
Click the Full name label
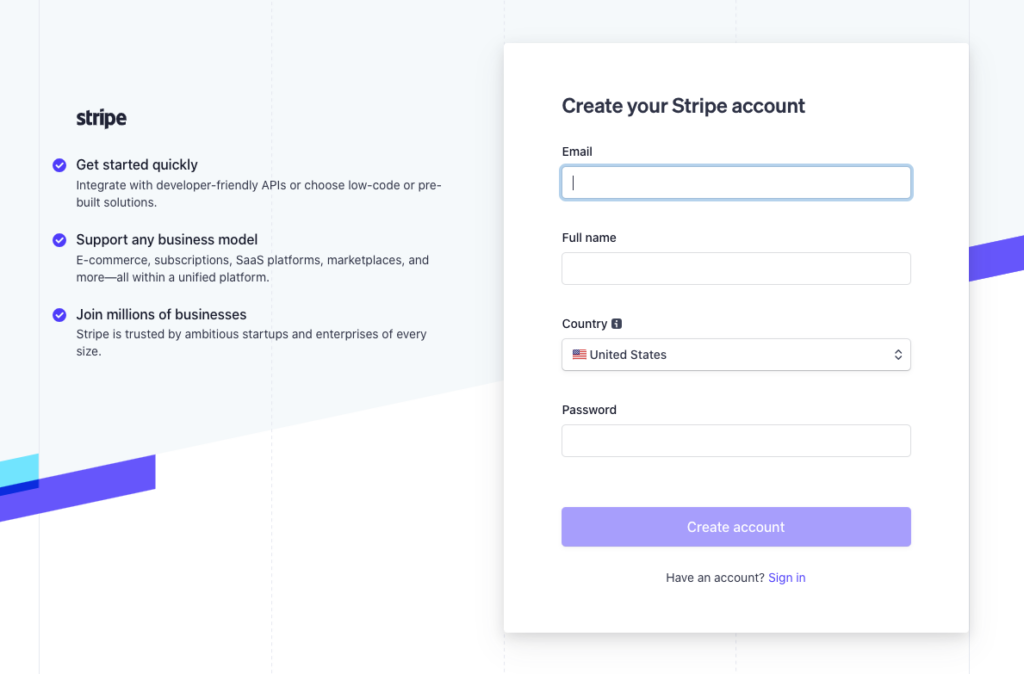click(589, 238)
